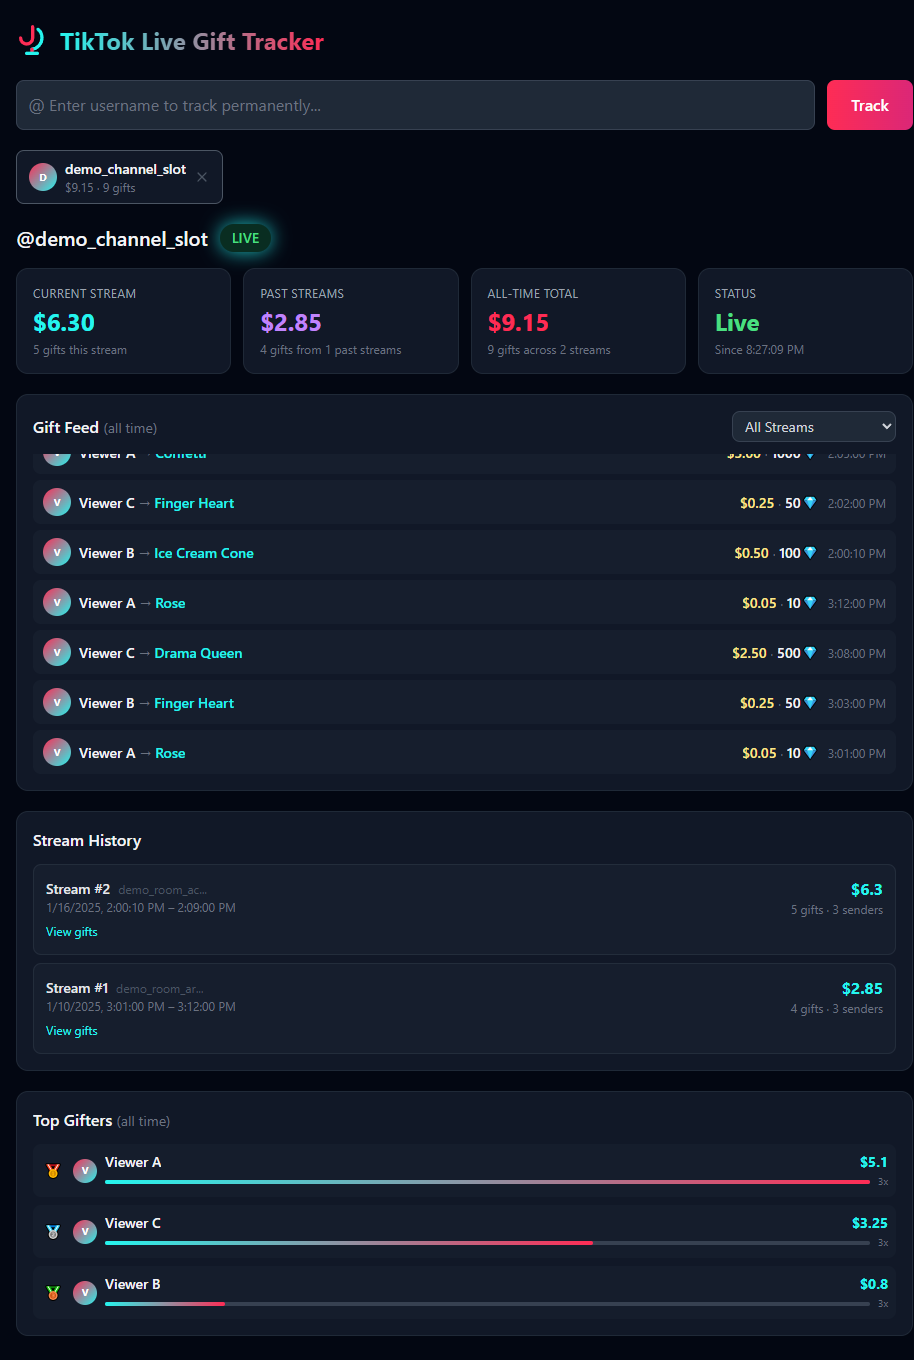Click the Ice Cream Cone gift name

click(204, 553)
